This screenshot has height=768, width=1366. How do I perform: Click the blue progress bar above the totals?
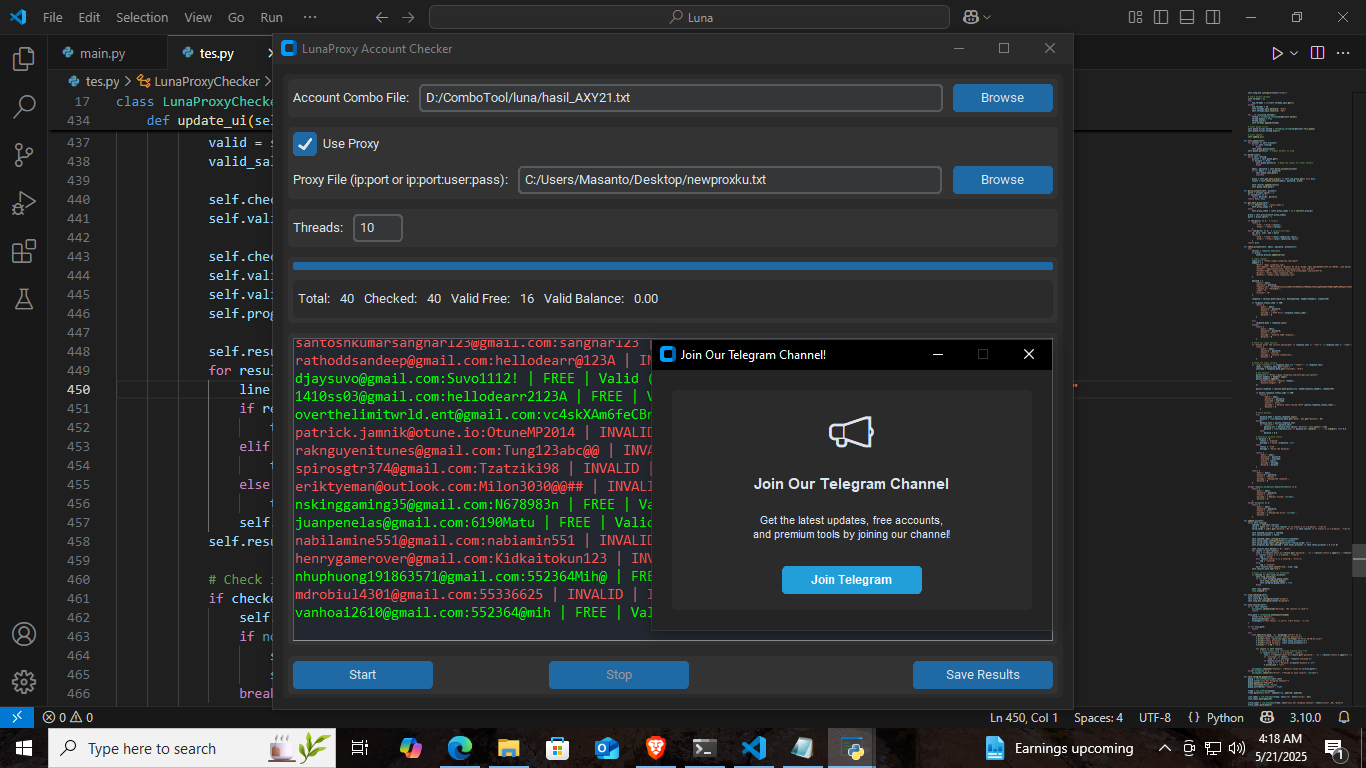tap(672, 266)
